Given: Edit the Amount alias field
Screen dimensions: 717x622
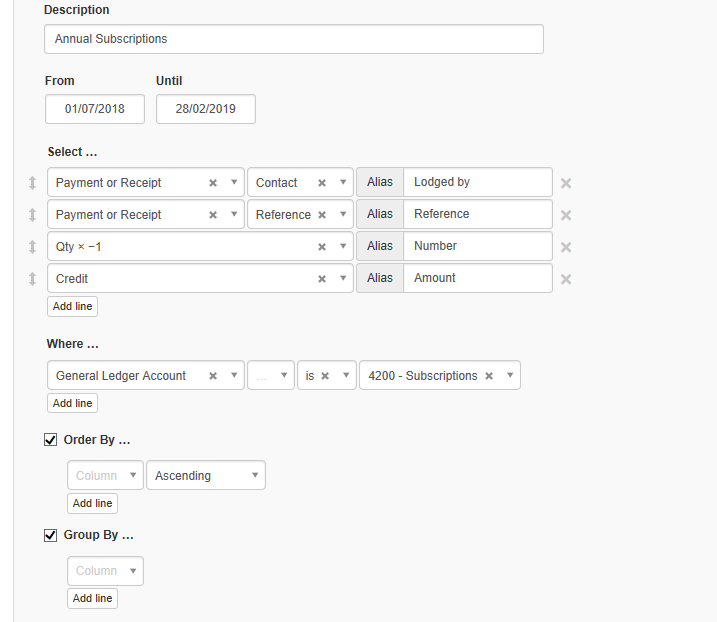Looking at the screenshot, I should [478, 278].
